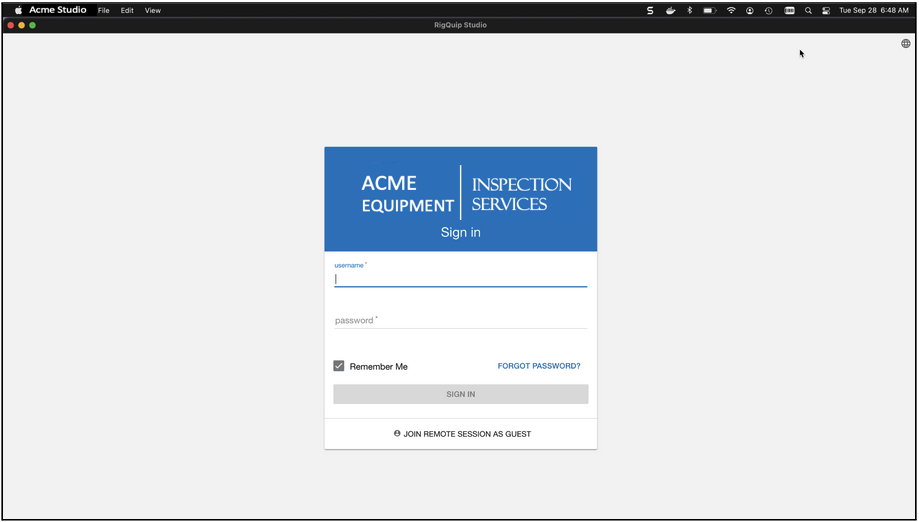Uncheck the Remember Me checkbox
This screenshot has height=522, width=919.
tap(339, 366)
